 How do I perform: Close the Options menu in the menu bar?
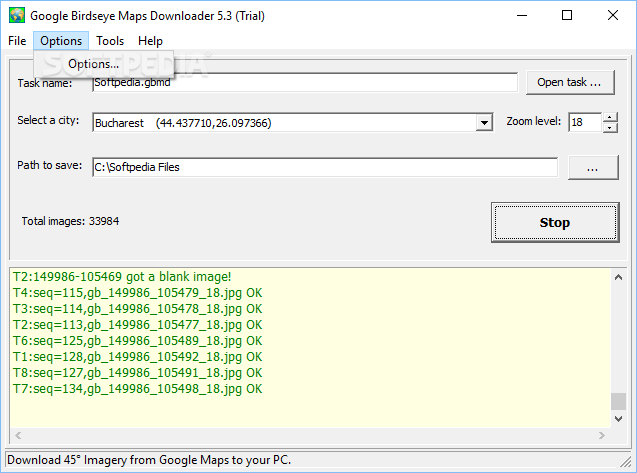coord(61,41)
